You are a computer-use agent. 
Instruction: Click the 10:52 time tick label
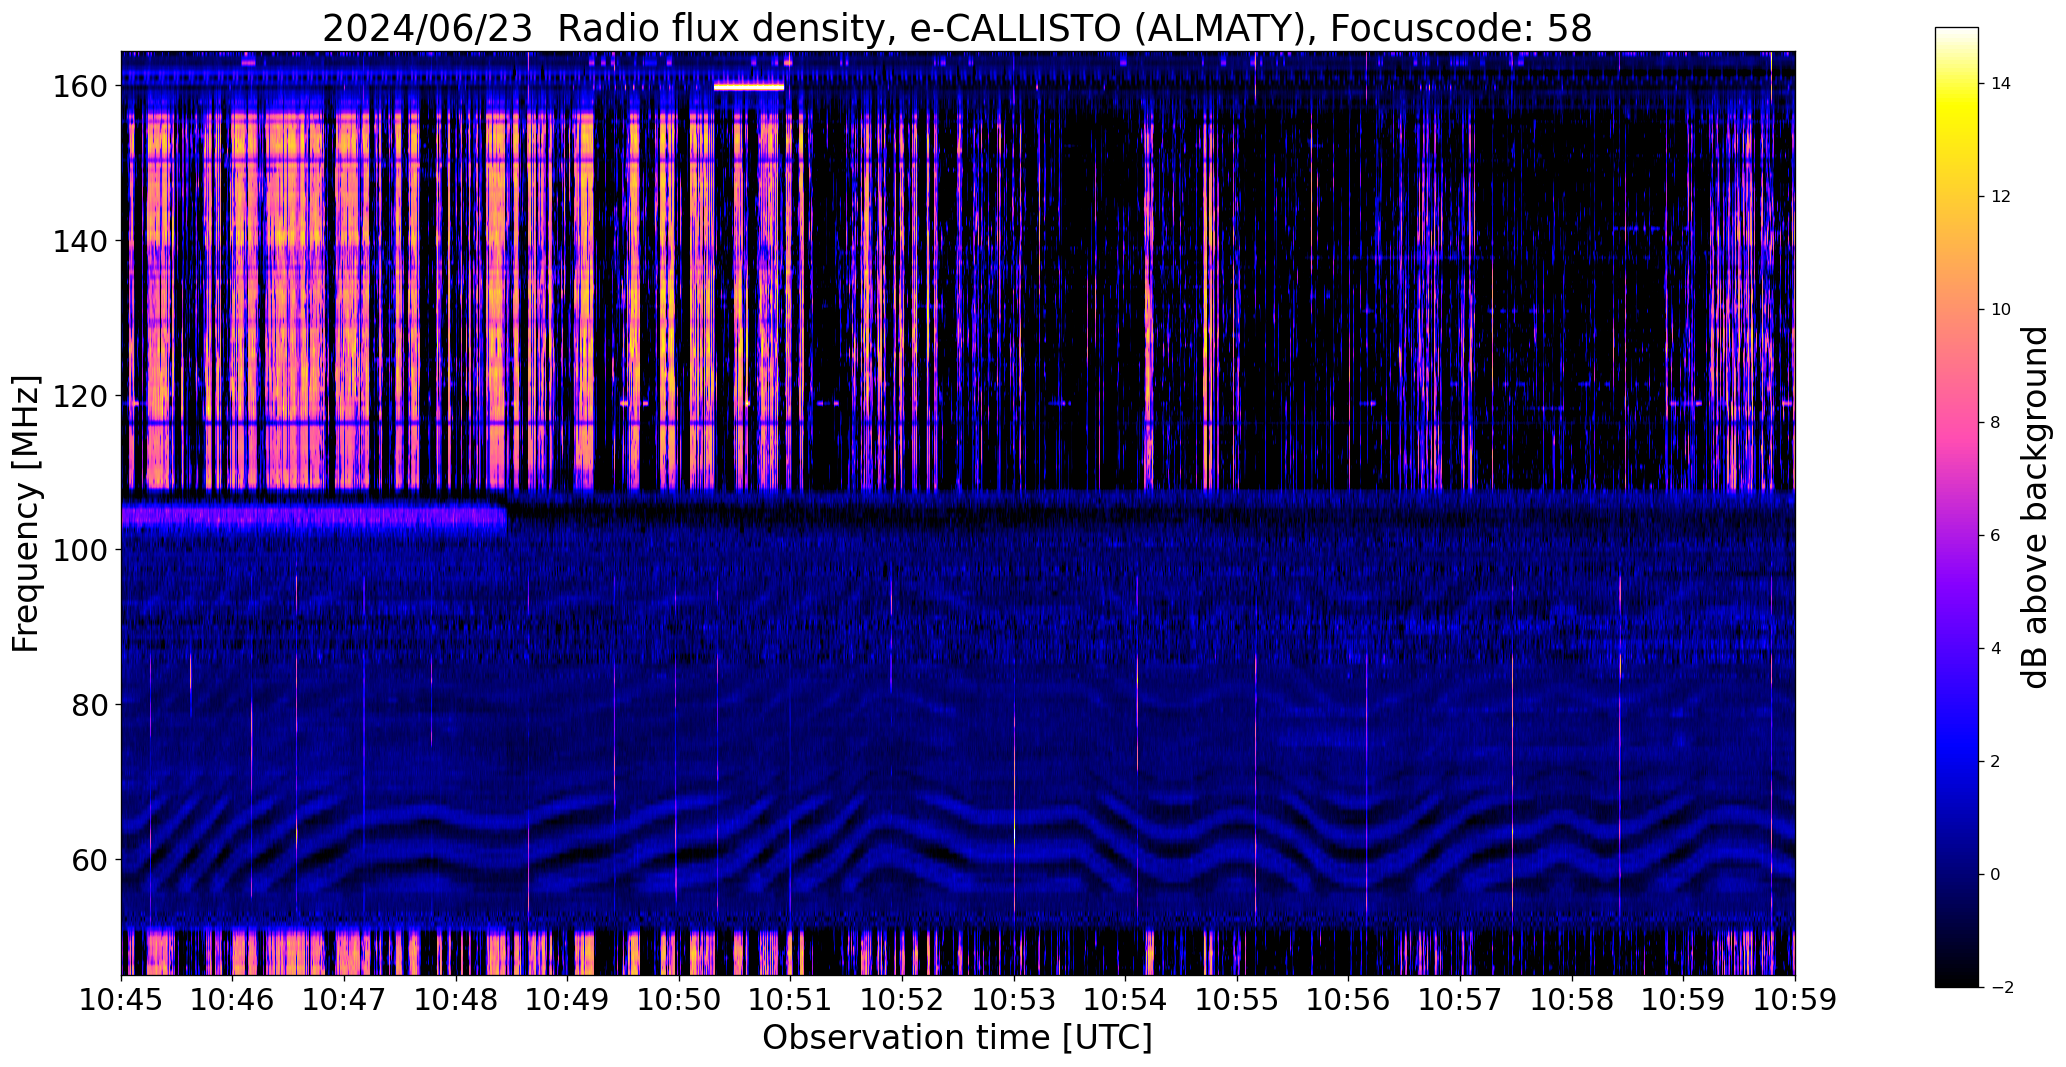click(x=902, y=1000)
